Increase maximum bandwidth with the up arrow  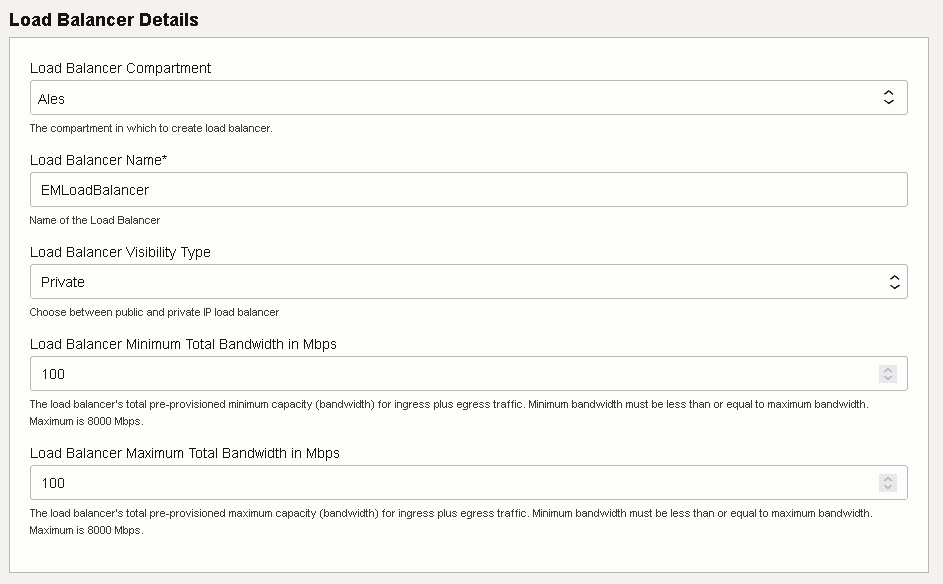[887, 479]
